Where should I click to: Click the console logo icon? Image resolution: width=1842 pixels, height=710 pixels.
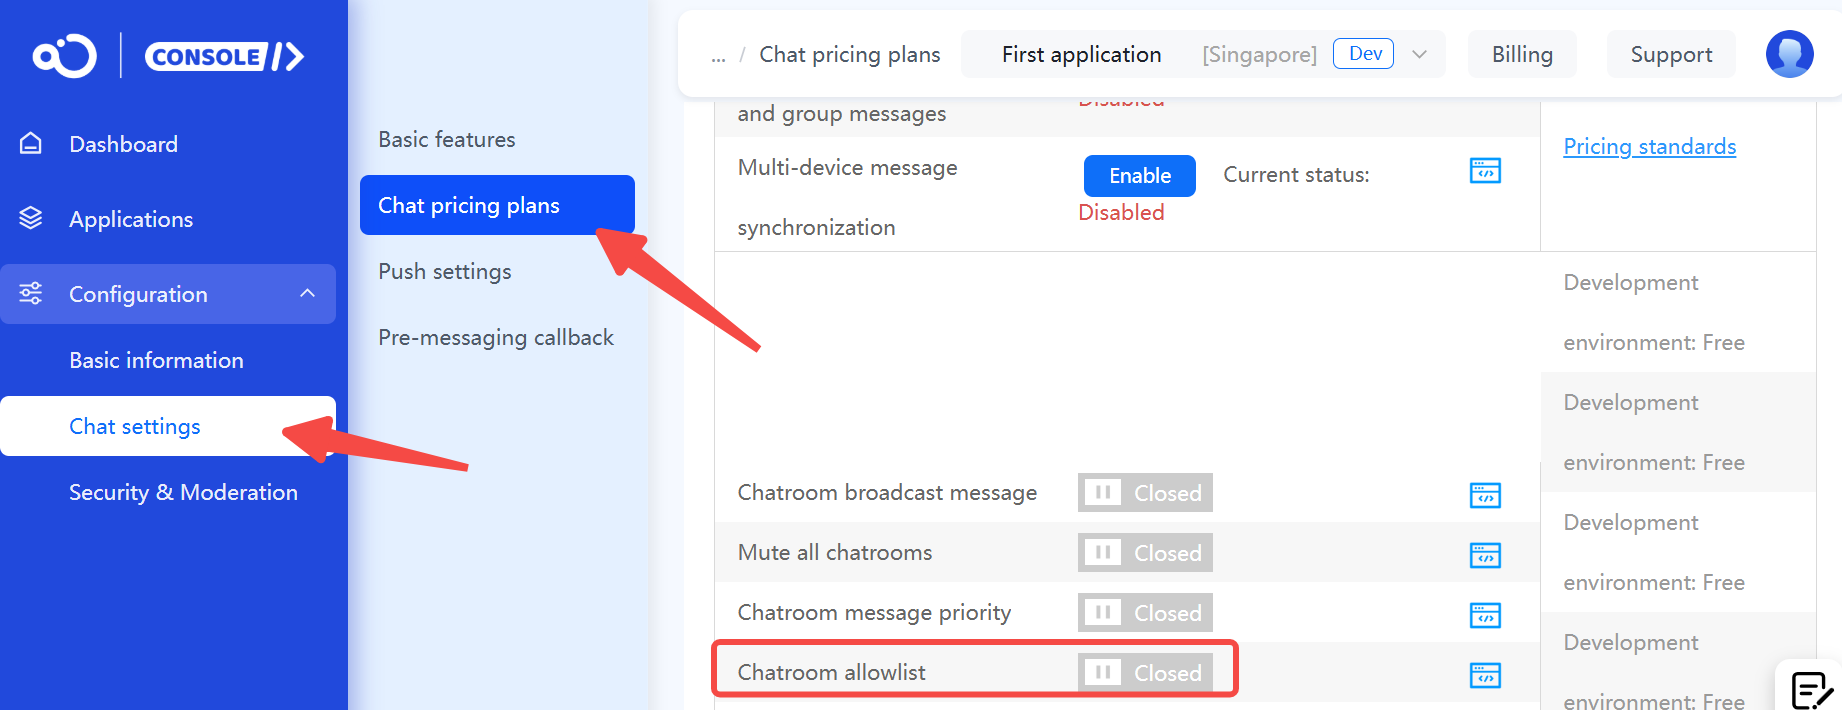point(65,56)
